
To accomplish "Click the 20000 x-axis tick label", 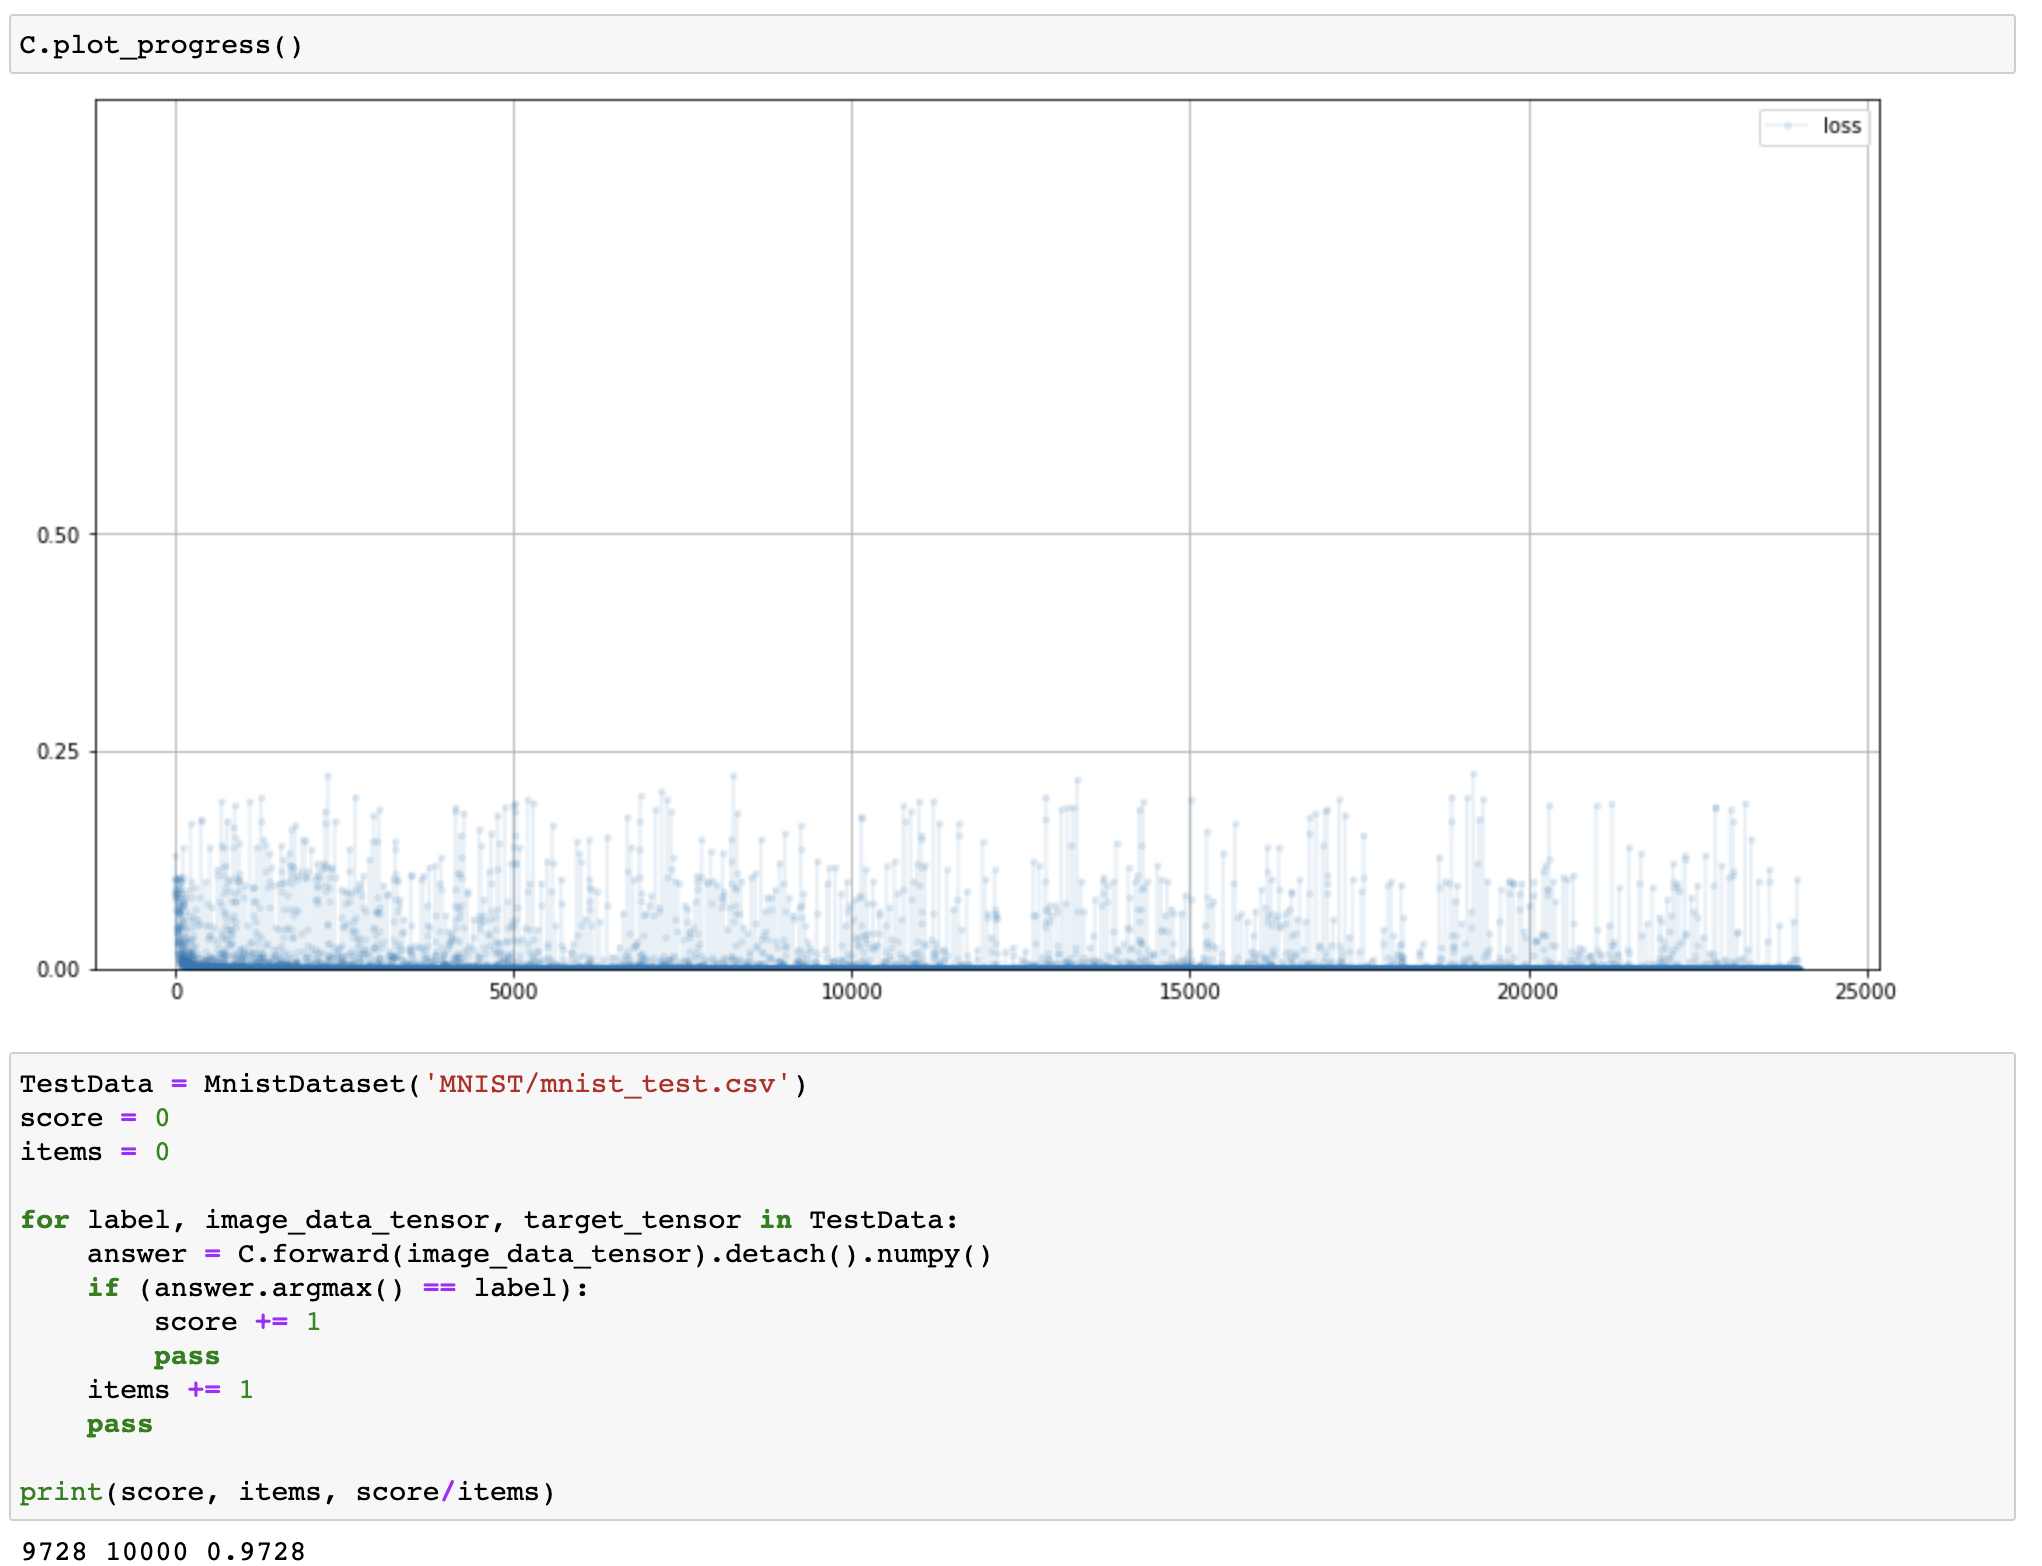I will (x=1527, y=992).
